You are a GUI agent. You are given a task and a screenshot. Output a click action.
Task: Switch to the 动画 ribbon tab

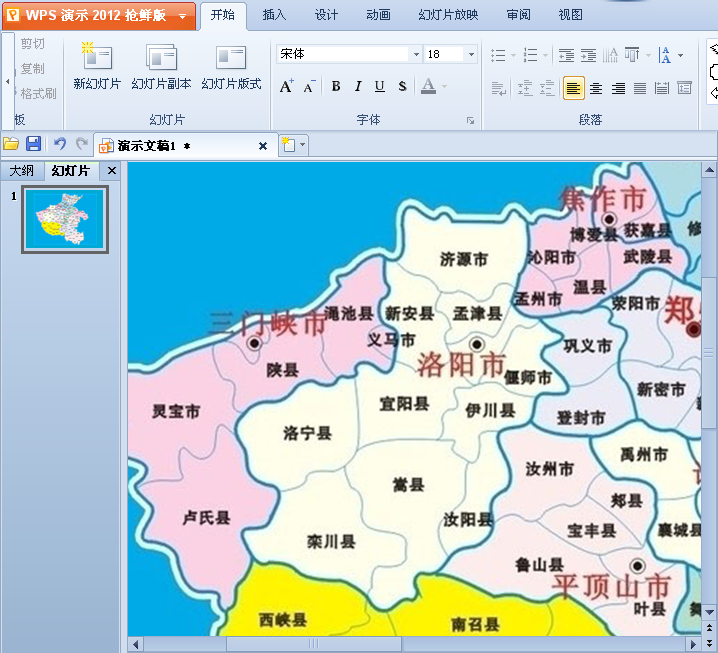point(378,15)
